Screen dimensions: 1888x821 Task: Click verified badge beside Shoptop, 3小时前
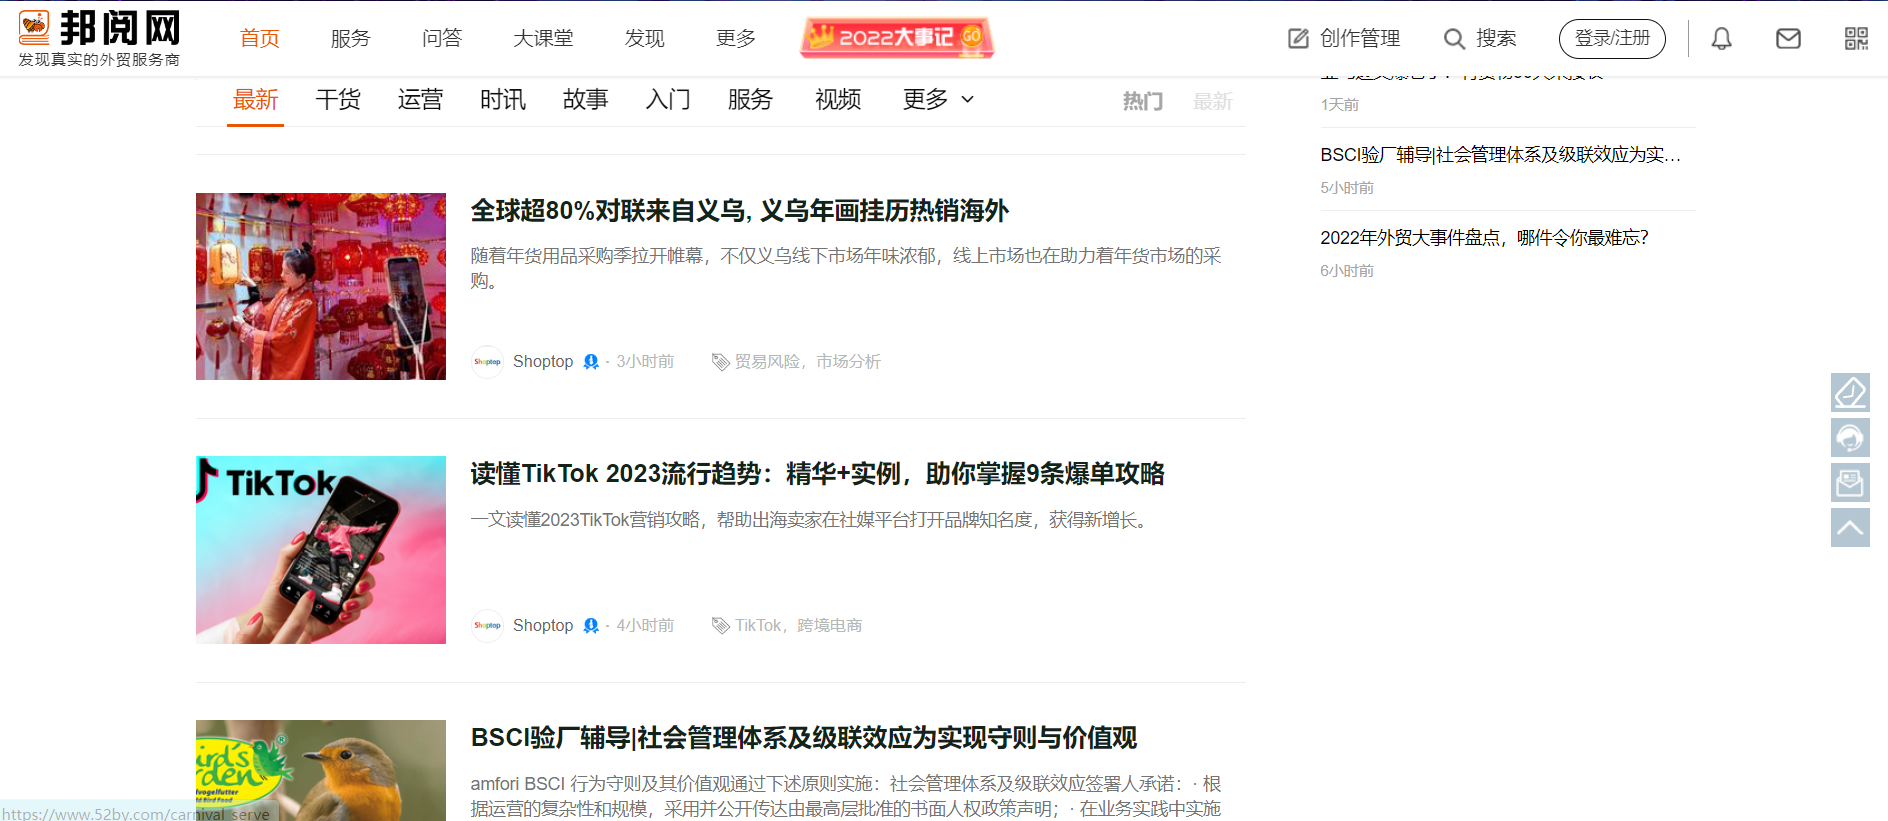pos(591,361)
